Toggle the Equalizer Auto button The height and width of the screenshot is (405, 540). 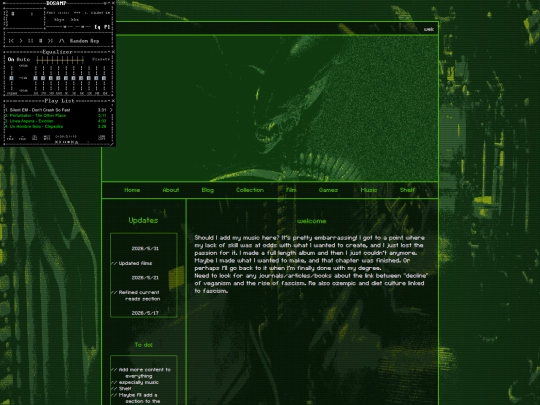(x=23, y=59)
